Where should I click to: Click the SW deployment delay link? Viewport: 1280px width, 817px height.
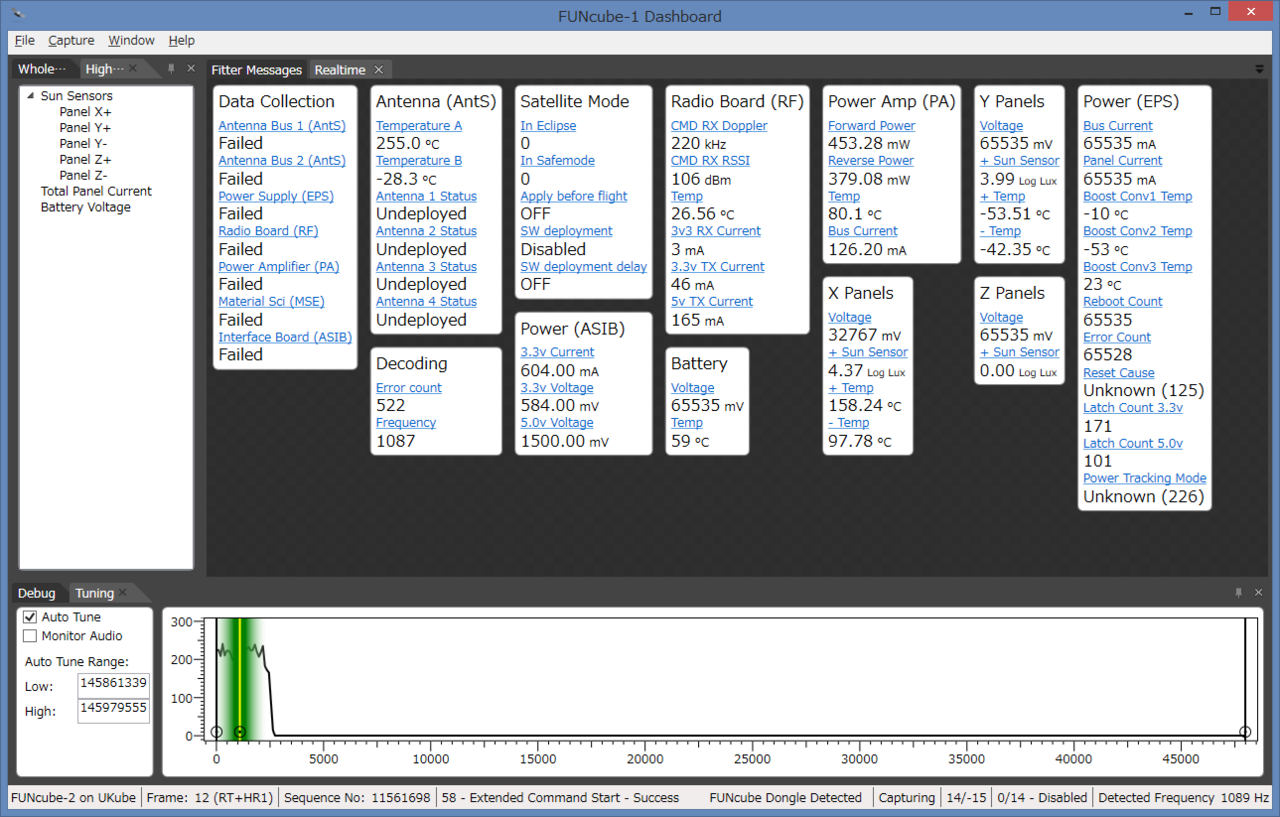(x=584, y=267)
